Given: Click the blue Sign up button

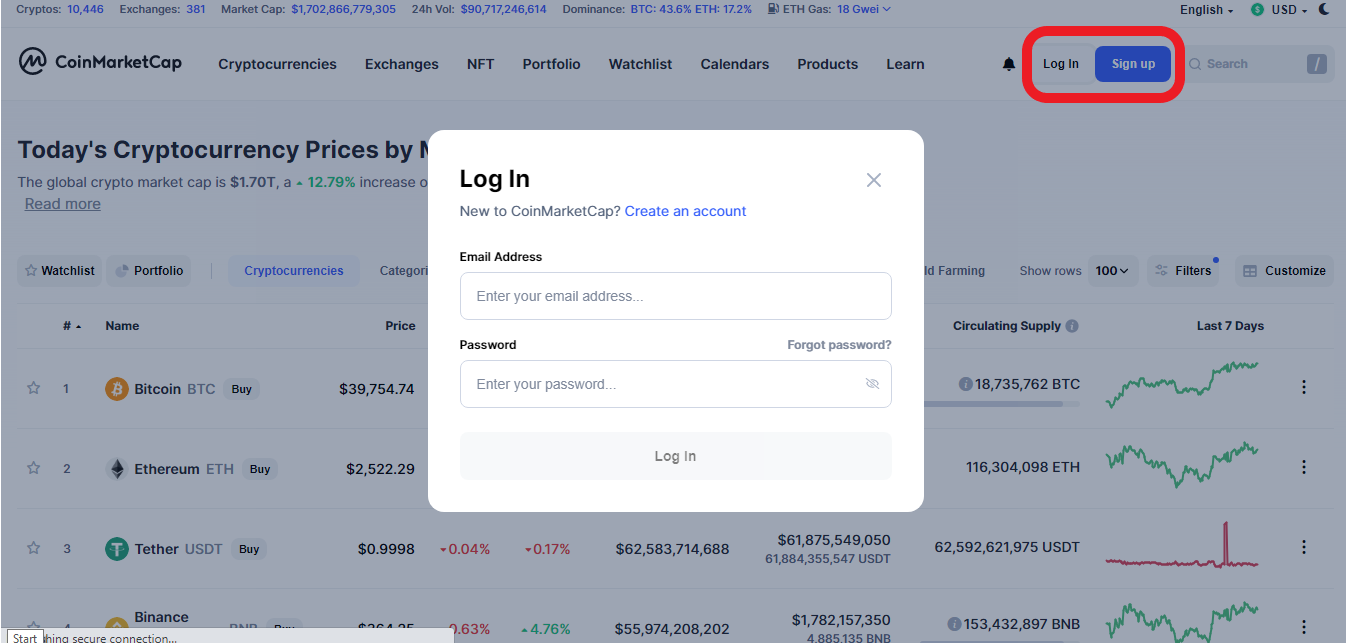Looking at the screenshot, I should click(1133, 64).
